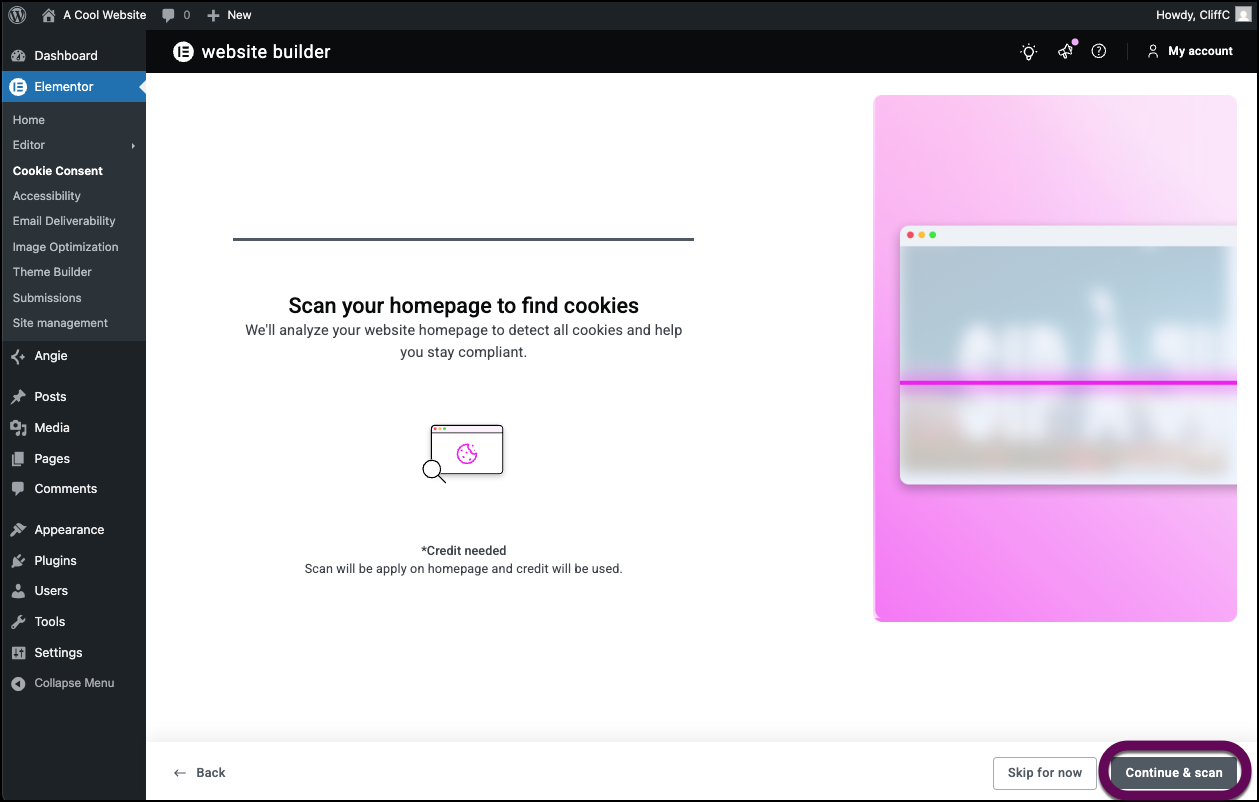Click the Collapse Menu label

pyautogui.click(x=75, y=683)
